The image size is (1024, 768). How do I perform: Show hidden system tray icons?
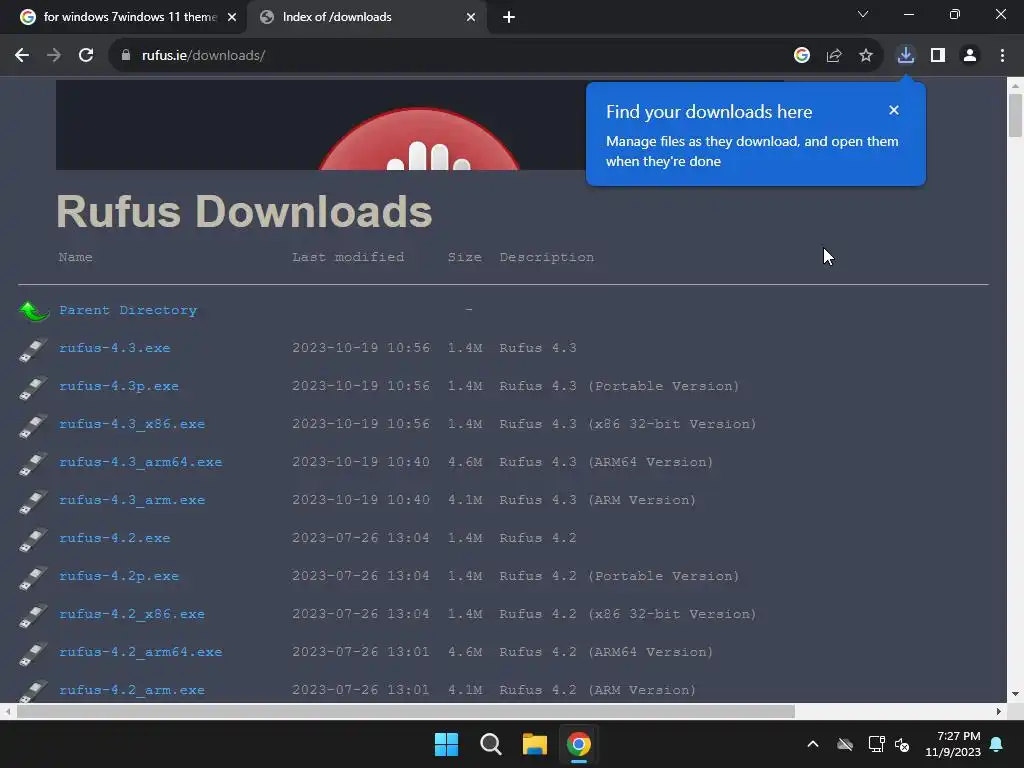point(813,744)
